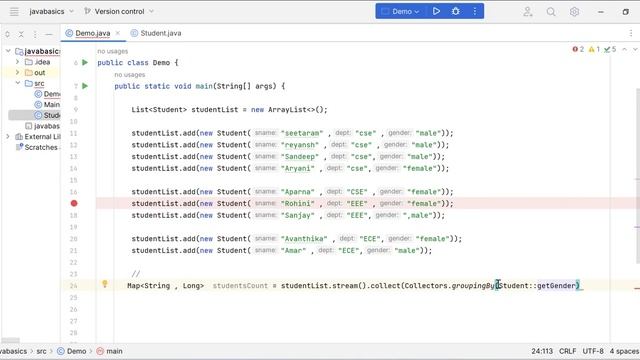Open Demo class in project tree
The width and height of the screenshot is (640, 360).
(x=47, y=94)
